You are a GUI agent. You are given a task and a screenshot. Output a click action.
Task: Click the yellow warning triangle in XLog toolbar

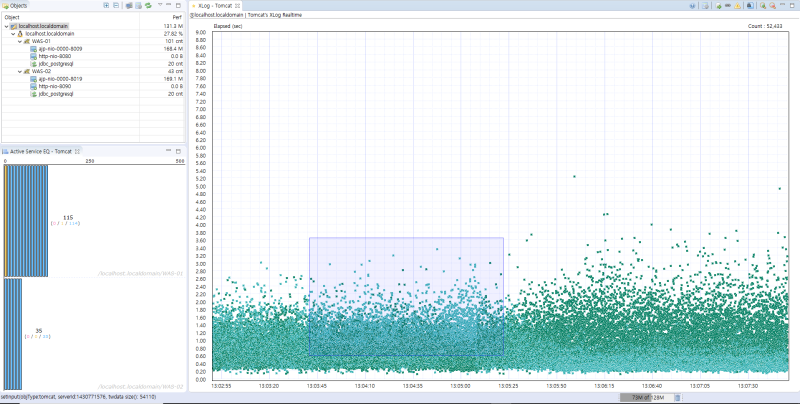point(737,6)
